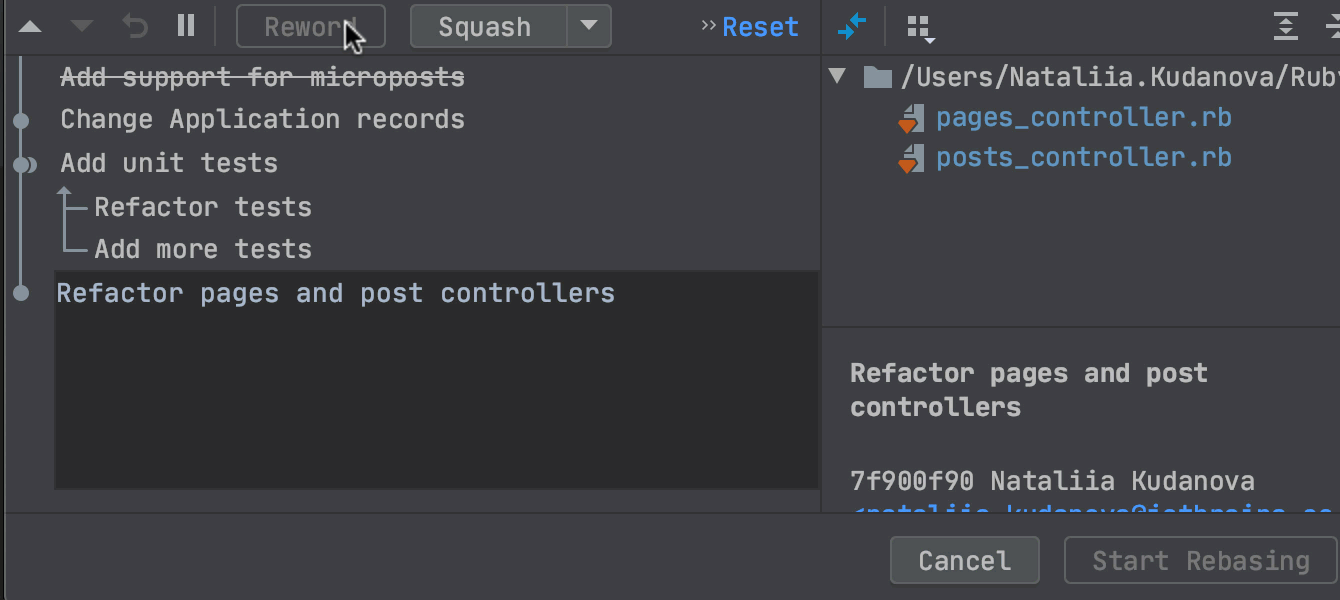Select the posts_controller.rb file
1340x600 pixels.
pyautogui.click(x=1084, y=158)
